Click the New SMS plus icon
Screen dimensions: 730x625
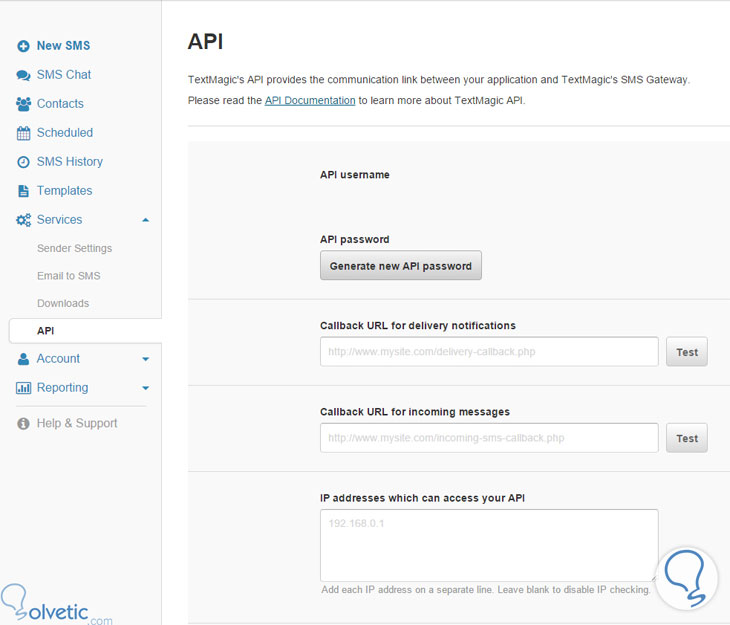click(x=23, y=46)
